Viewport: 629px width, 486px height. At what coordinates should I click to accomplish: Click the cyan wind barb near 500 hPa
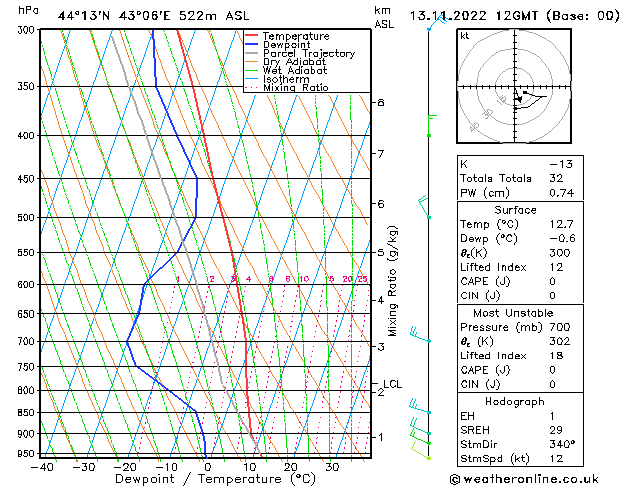[x=426, y=208]
